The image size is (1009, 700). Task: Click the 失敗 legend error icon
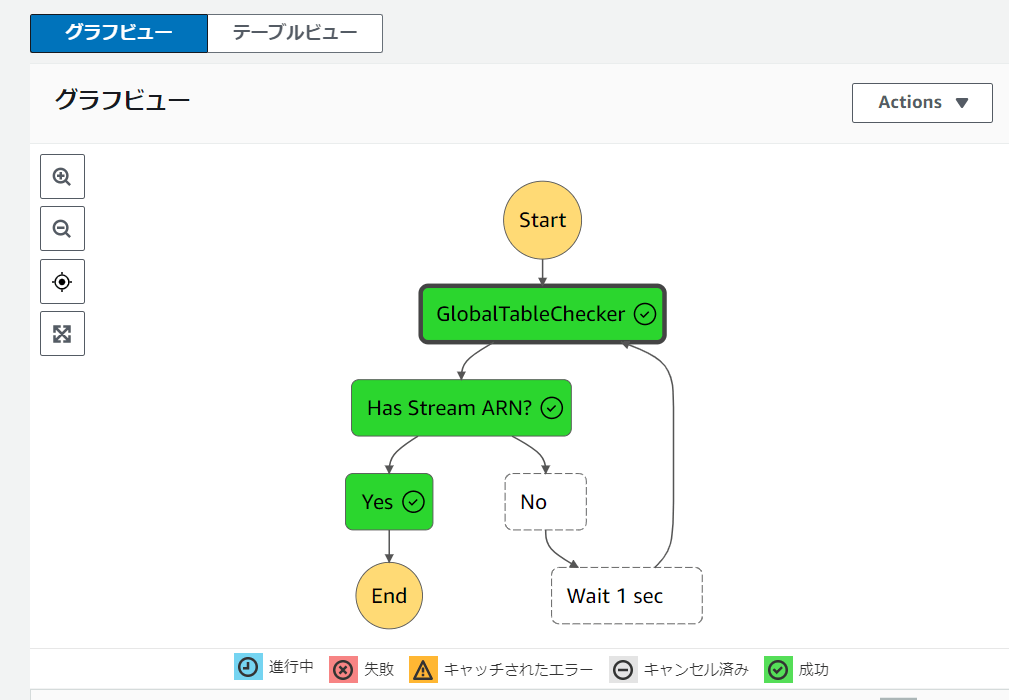pyautogui.click(x=344, y=669)
